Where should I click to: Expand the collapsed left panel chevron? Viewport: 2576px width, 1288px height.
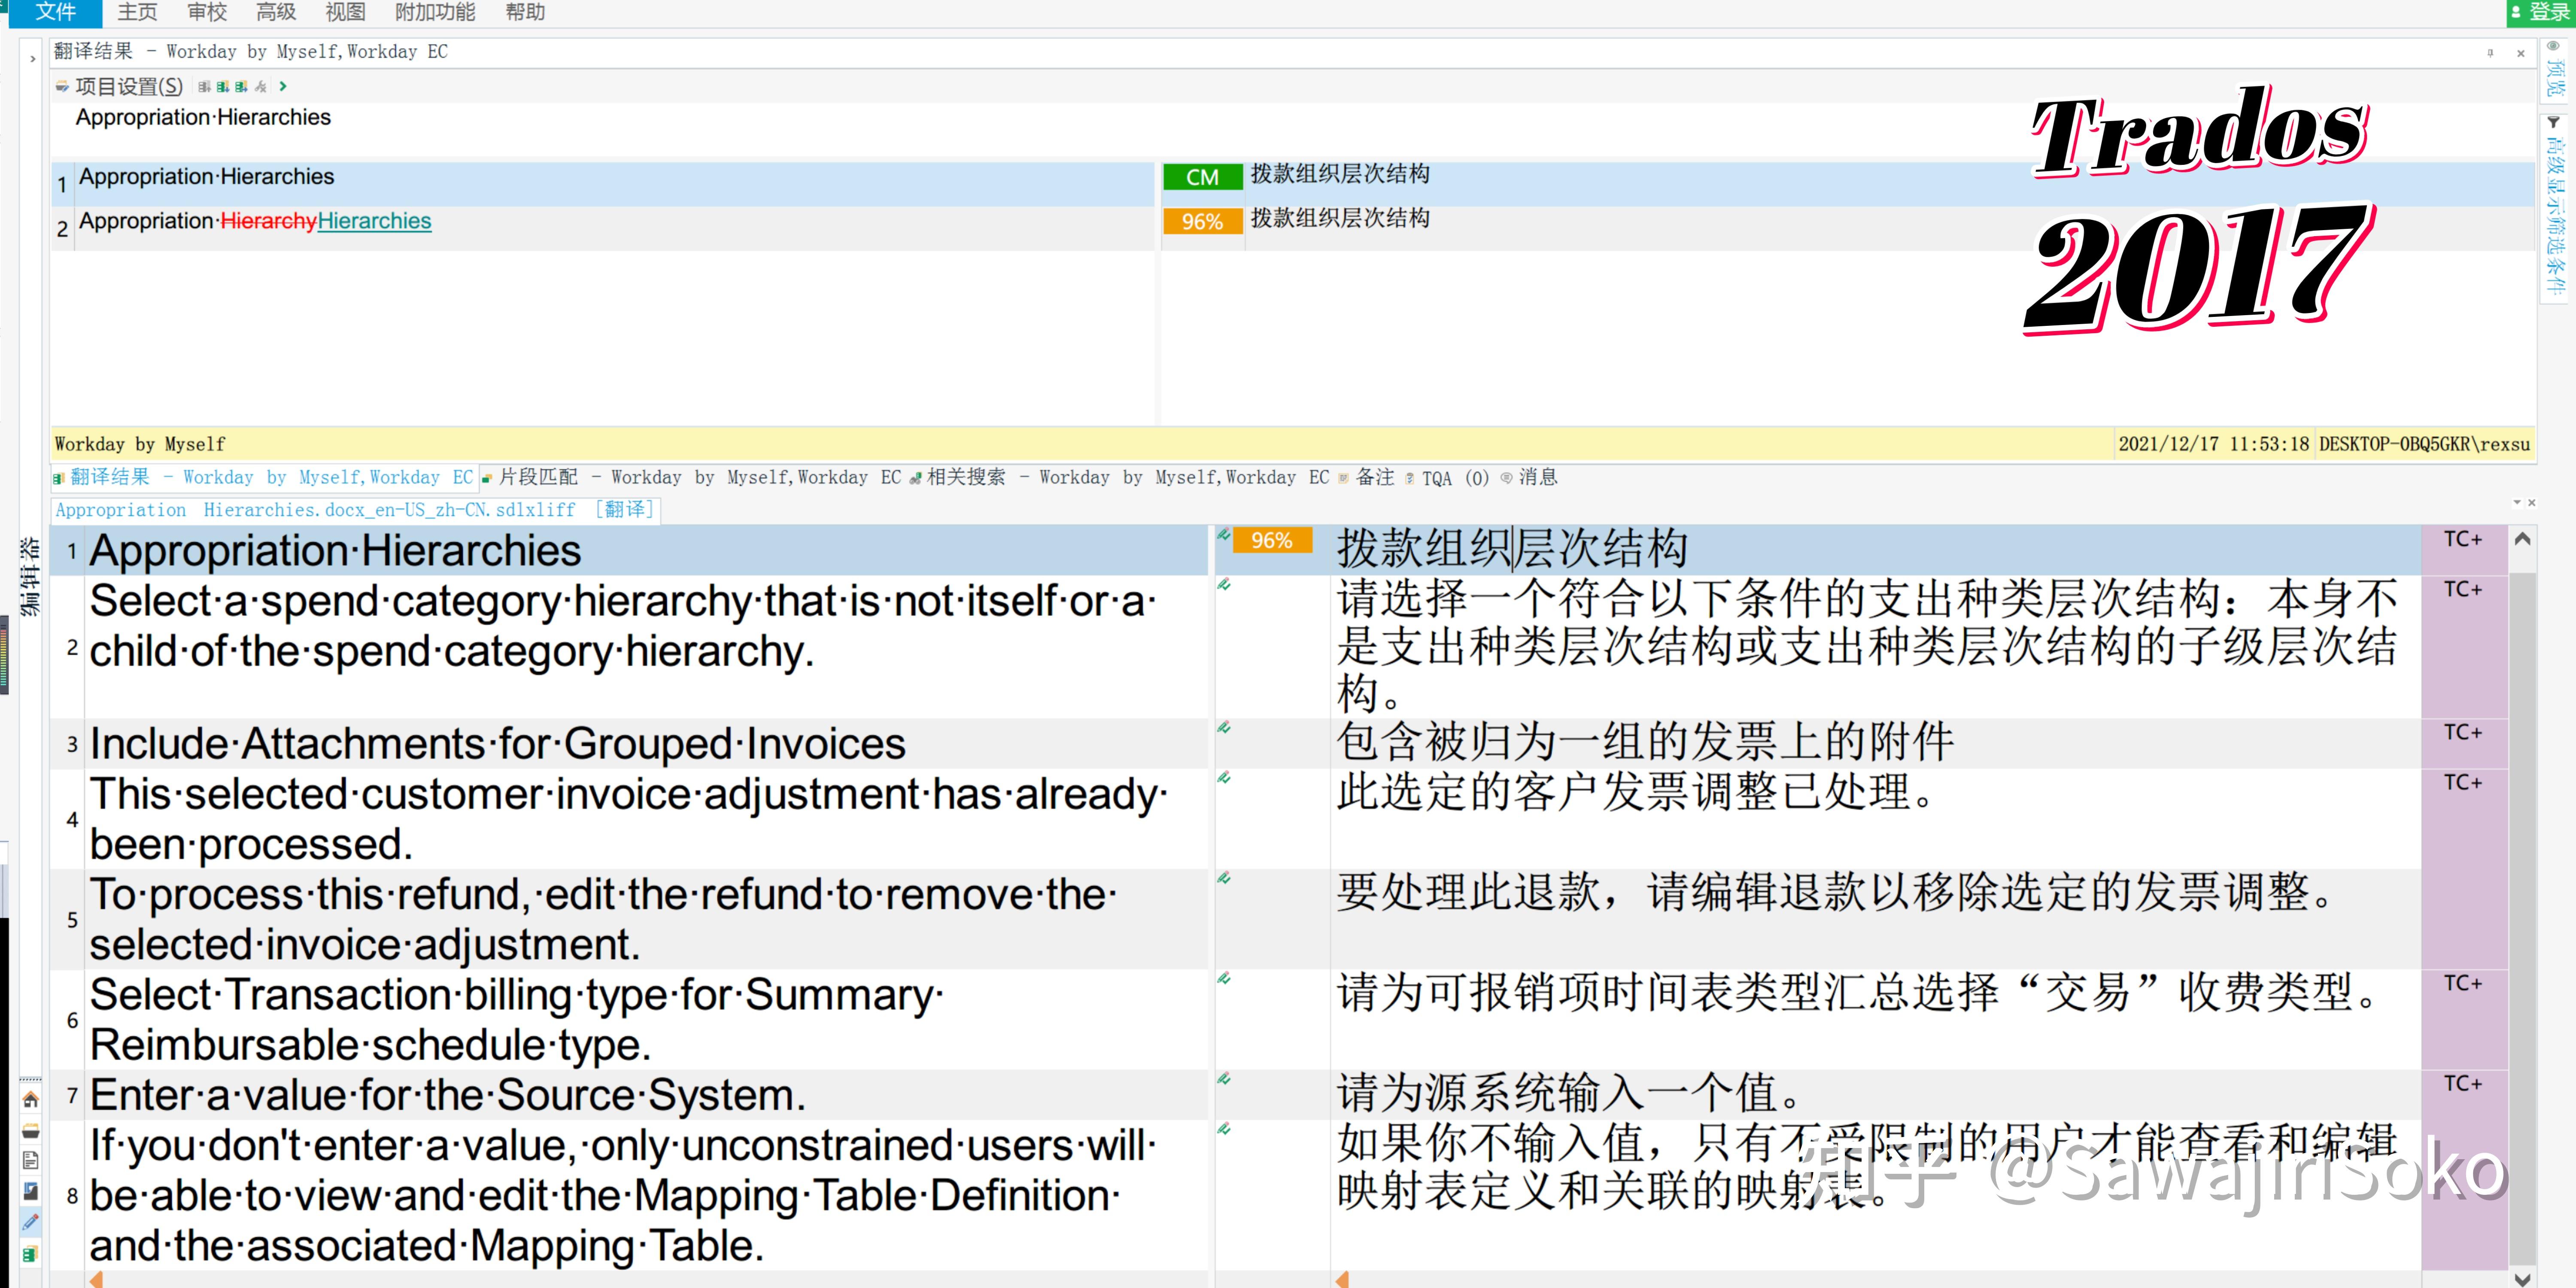tap(33, 59)
